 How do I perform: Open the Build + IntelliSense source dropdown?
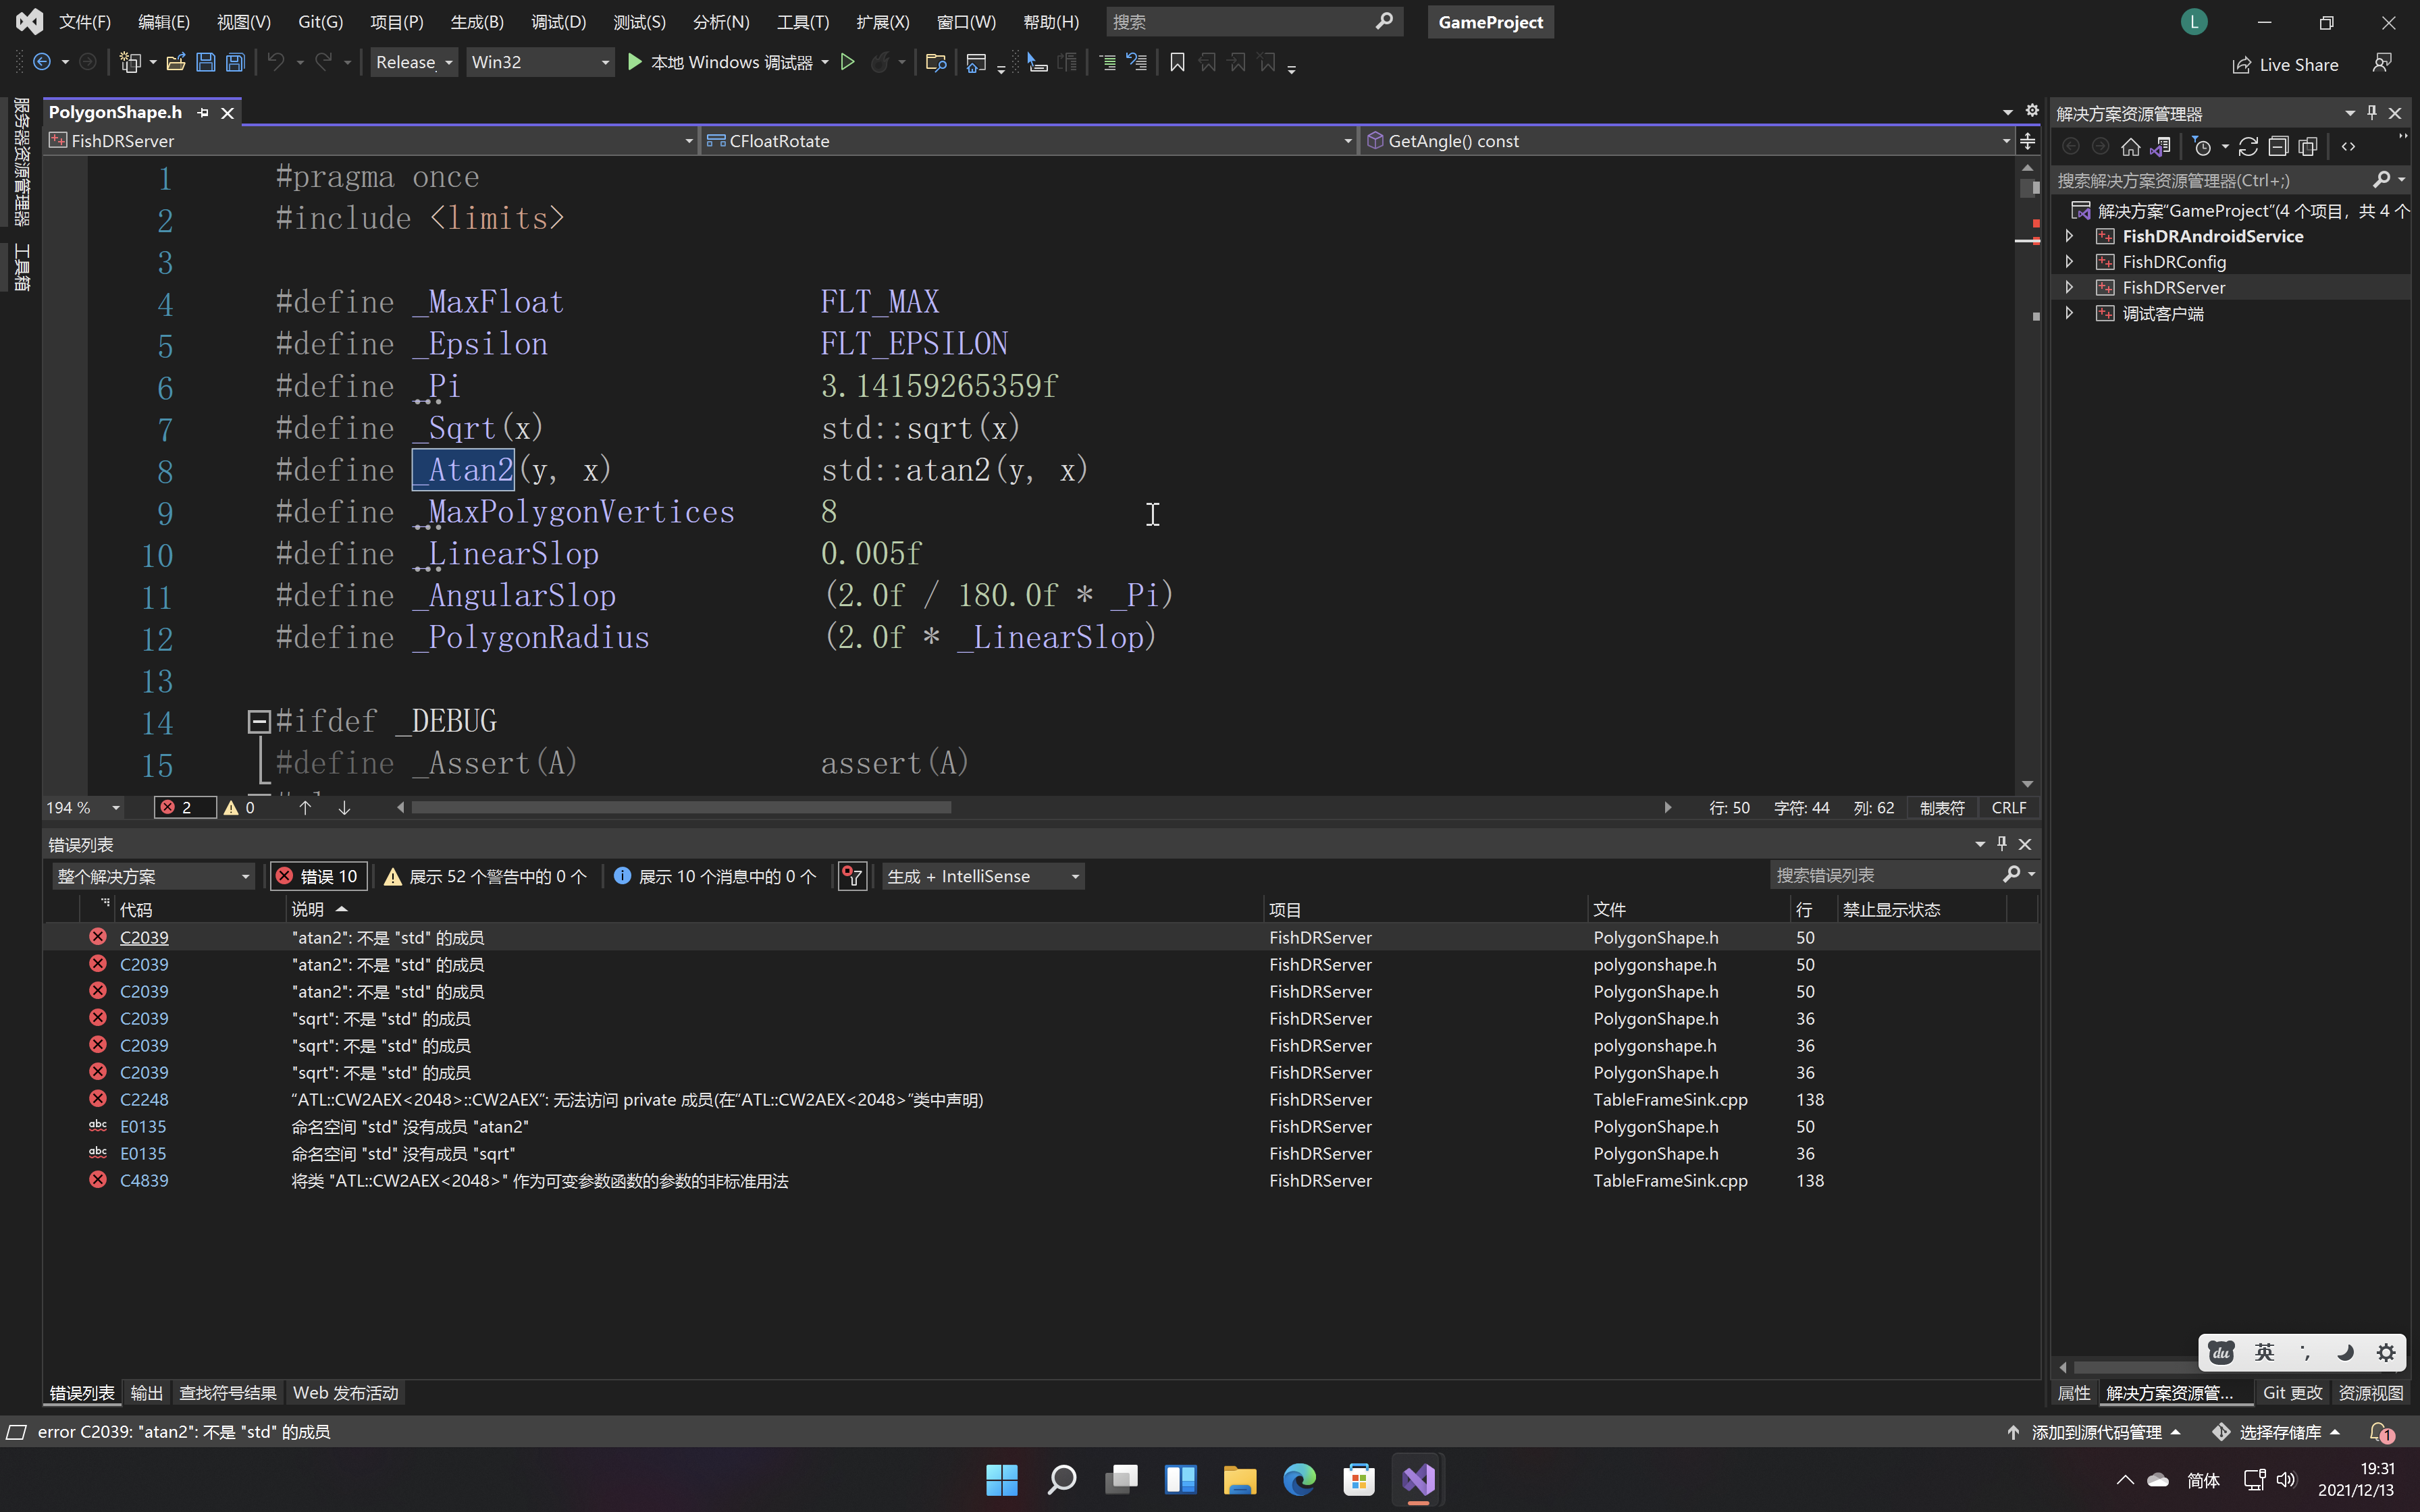point(983,876)
